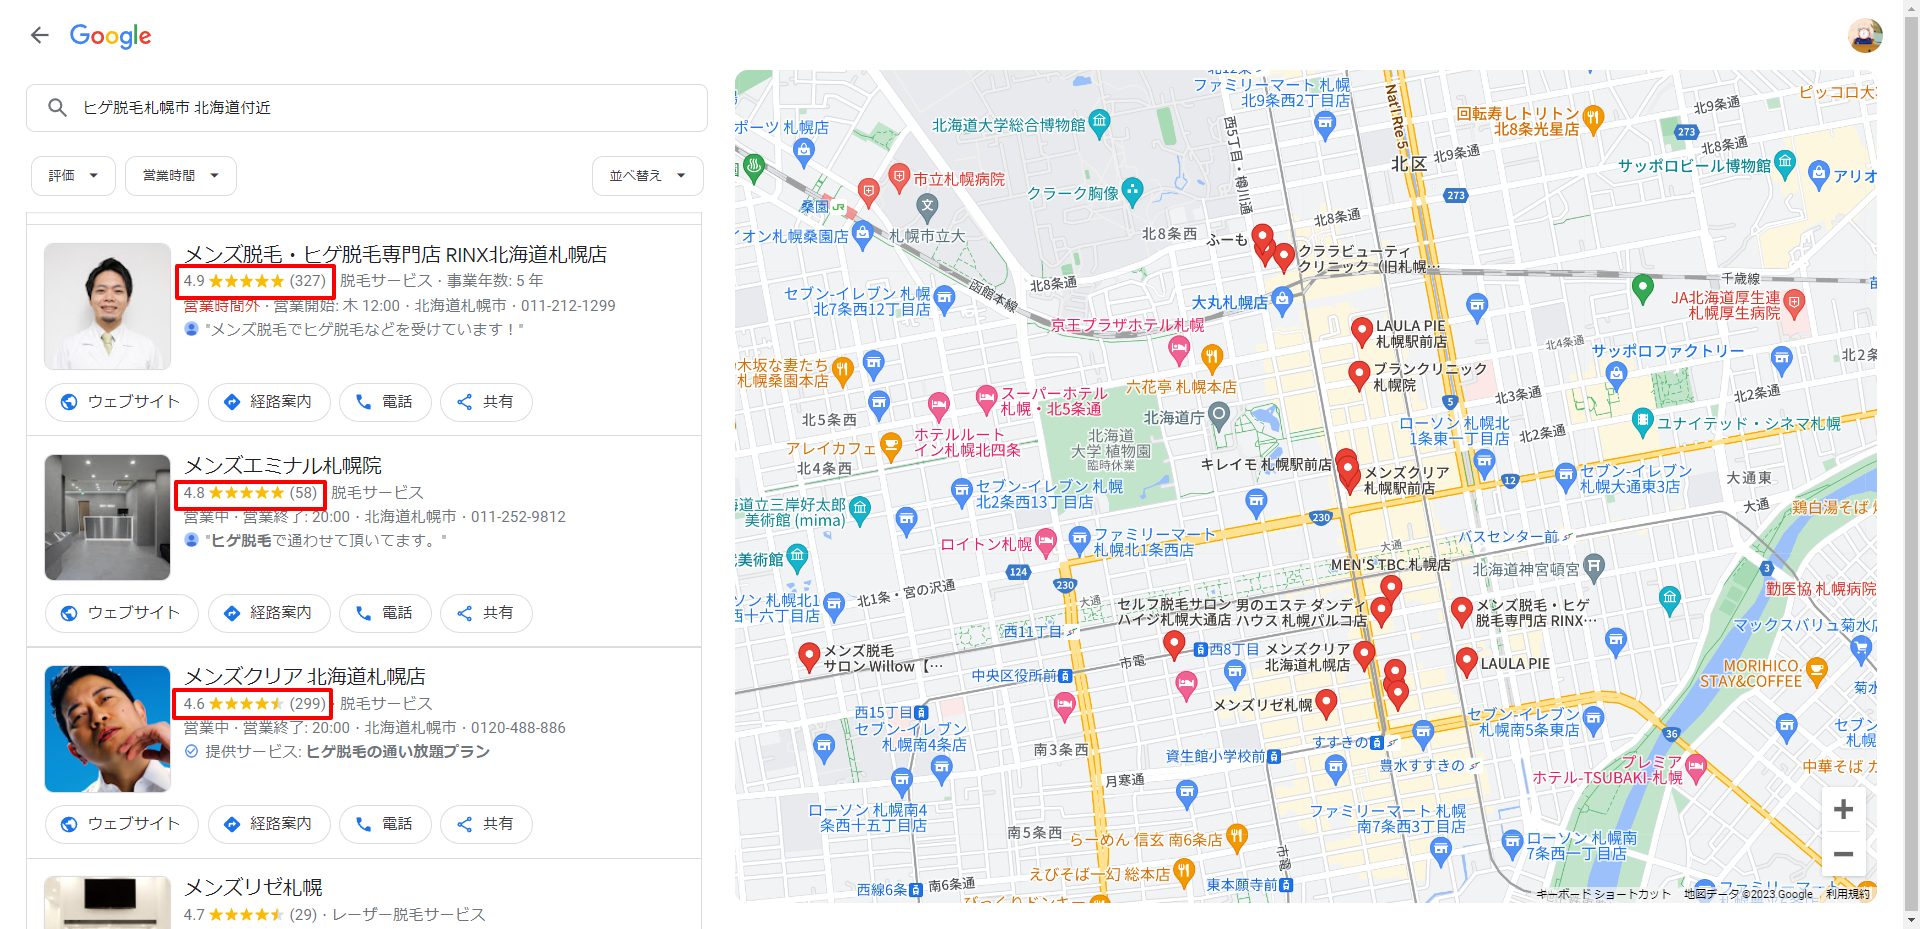Click the ロイトン札幌 hotel map icon
Image resolution: width=1920 pixels, height=929 pixels.
[1045, 543]
